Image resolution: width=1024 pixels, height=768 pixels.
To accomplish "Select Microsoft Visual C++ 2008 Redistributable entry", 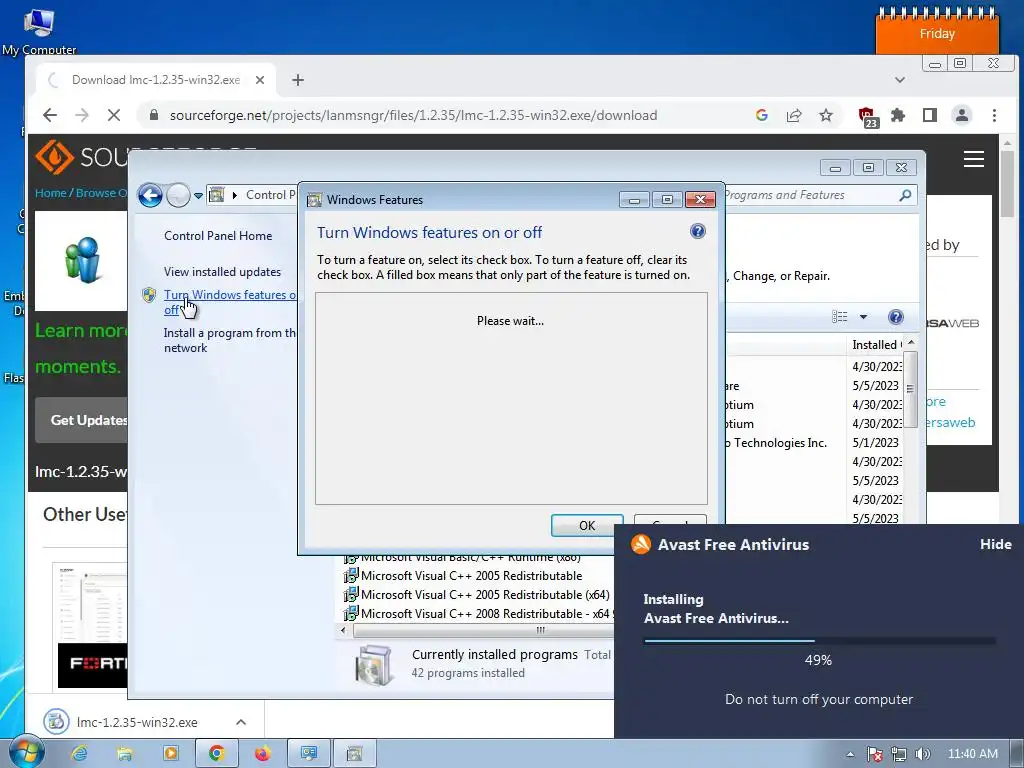I will tap(478, 614).
